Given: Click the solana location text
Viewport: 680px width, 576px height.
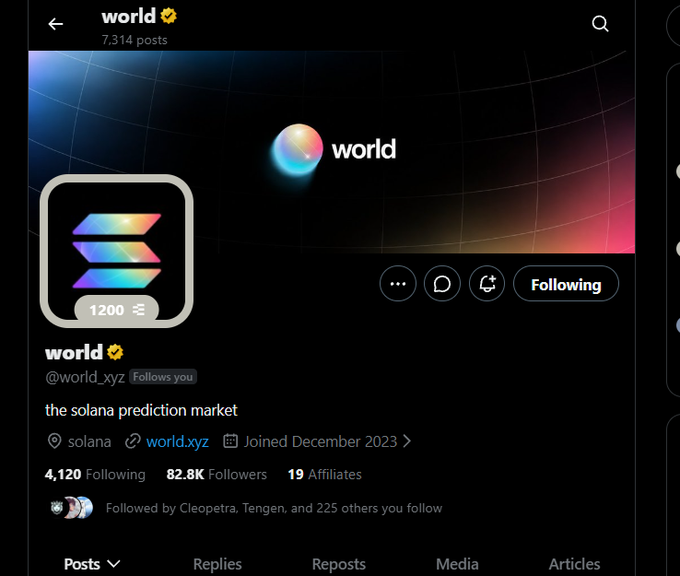Looking at the screenshot, I should click(x=89, y=442).
